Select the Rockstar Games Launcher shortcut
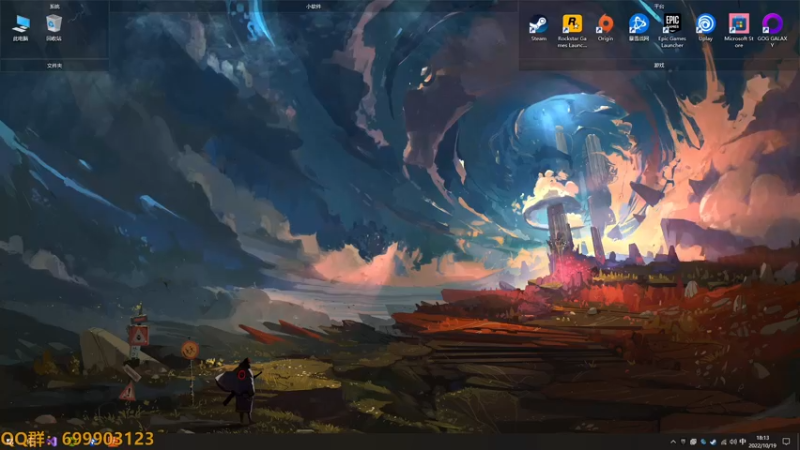This screenshot has height=450, width=800. [x=572, y=31]
